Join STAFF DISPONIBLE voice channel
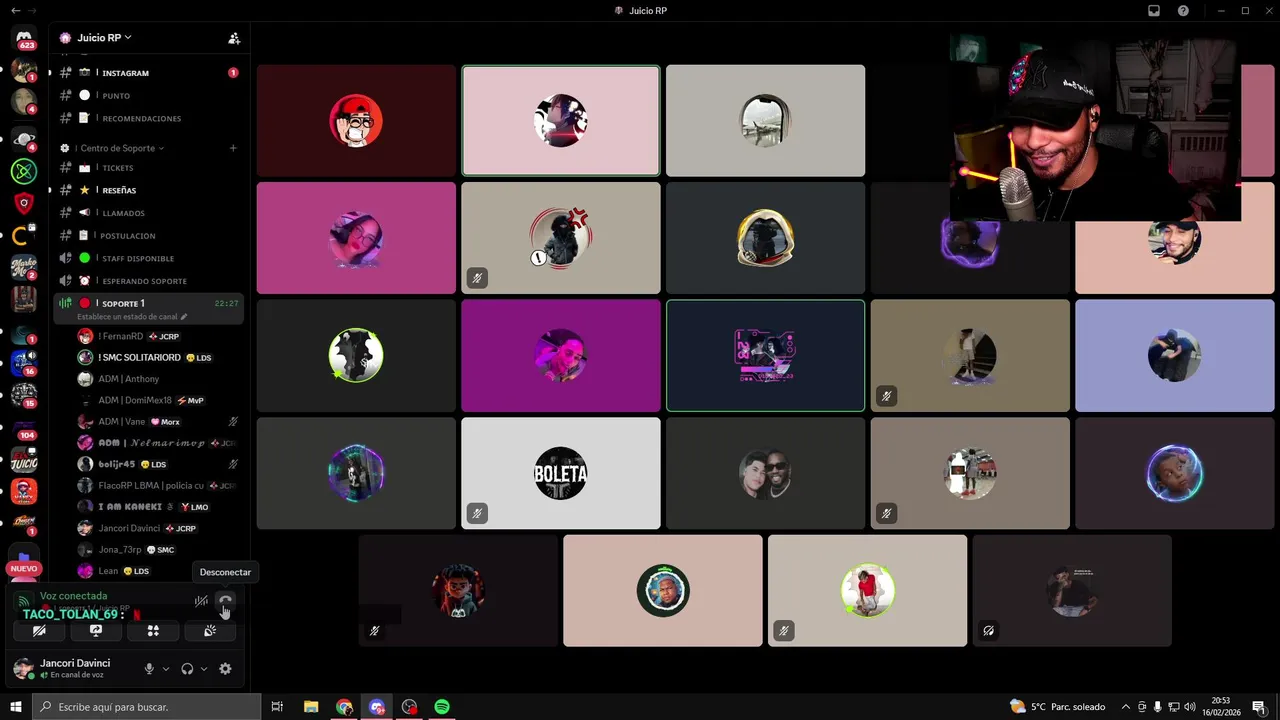This screenshot has height=720, width=1280. pos(148,258)
